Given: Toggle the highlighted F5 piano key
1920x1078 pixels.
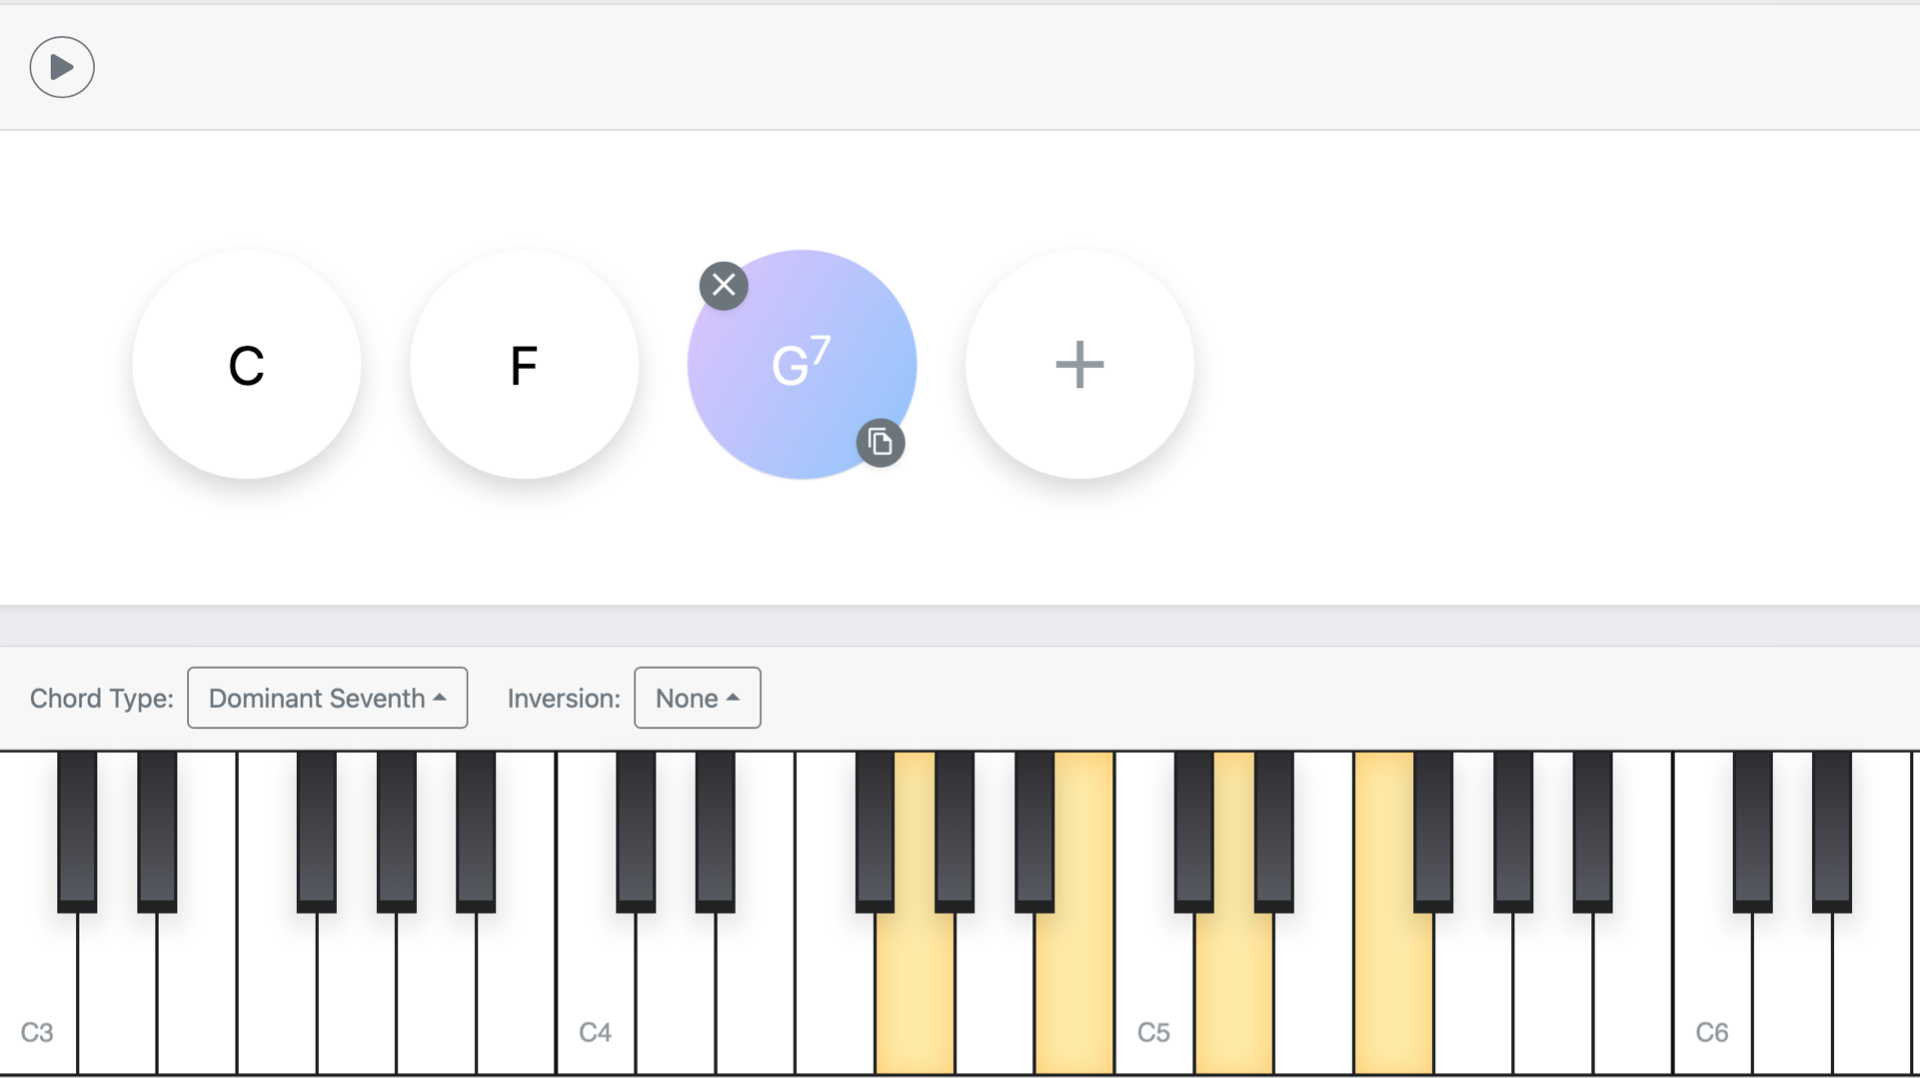Looking at the screenshot, I should (1393, 990).
